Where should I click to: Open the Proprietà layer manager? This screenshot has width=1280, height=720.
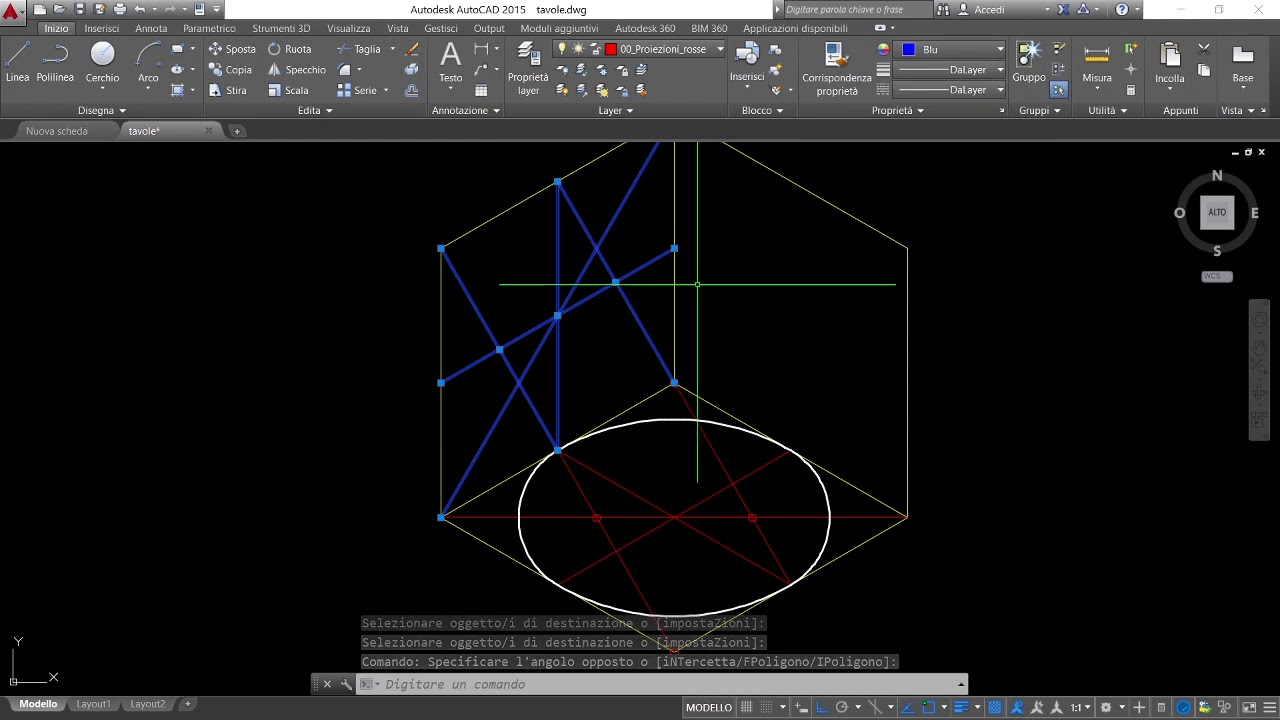coord(528,69)
